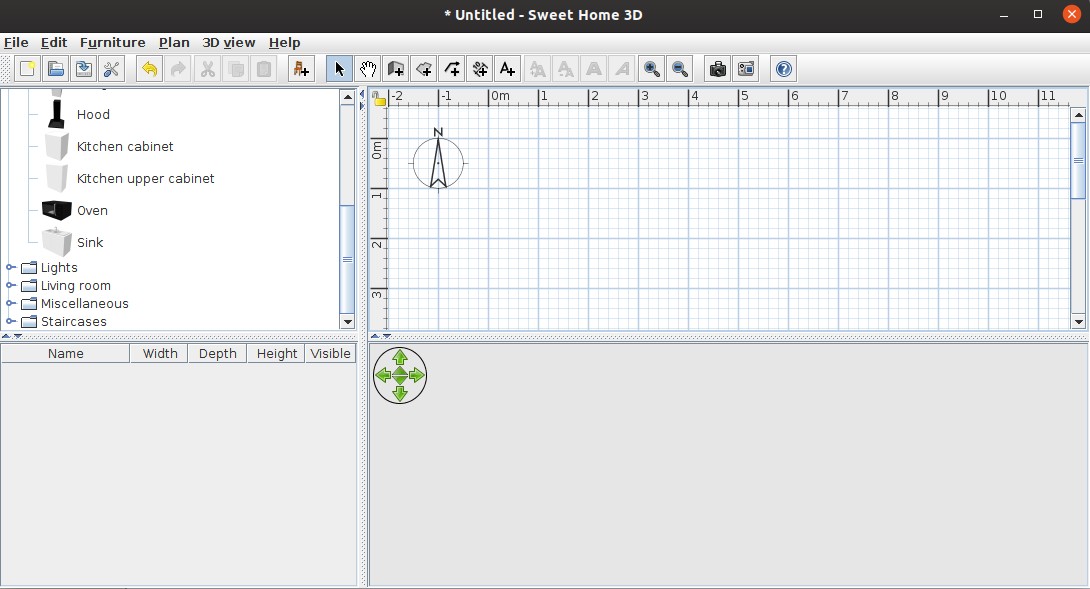Screen dimensions: 1090x589
Task: Expand the Miscellaneous category
Action: point(10,303)
